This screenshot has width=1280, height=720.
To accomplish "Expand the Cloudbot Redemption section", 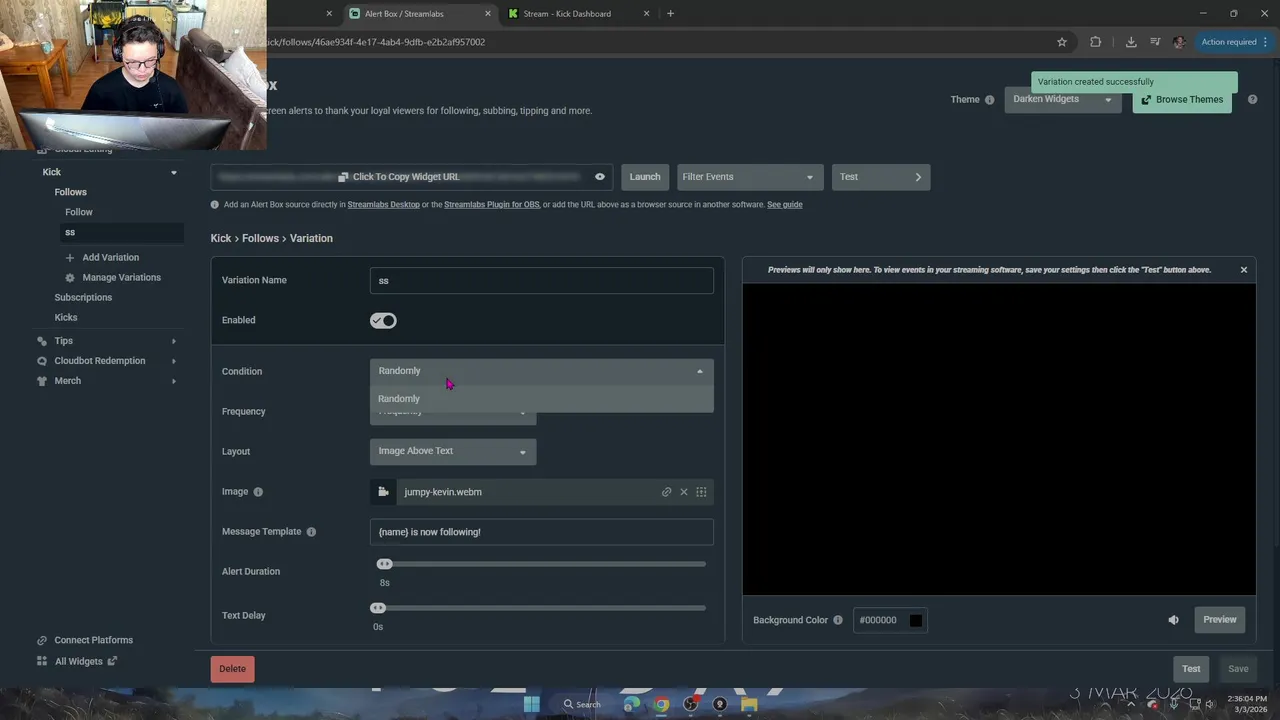I will pyautogui.click(x=173, y=361).
